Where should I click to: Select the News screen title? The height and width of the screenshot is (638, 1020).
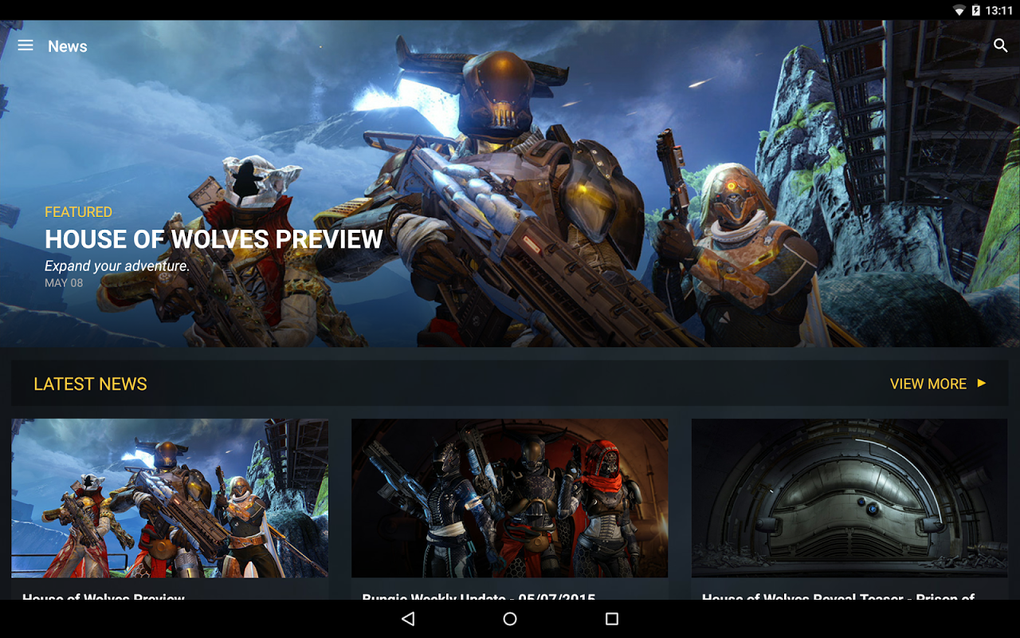click(x=67, y=46)
